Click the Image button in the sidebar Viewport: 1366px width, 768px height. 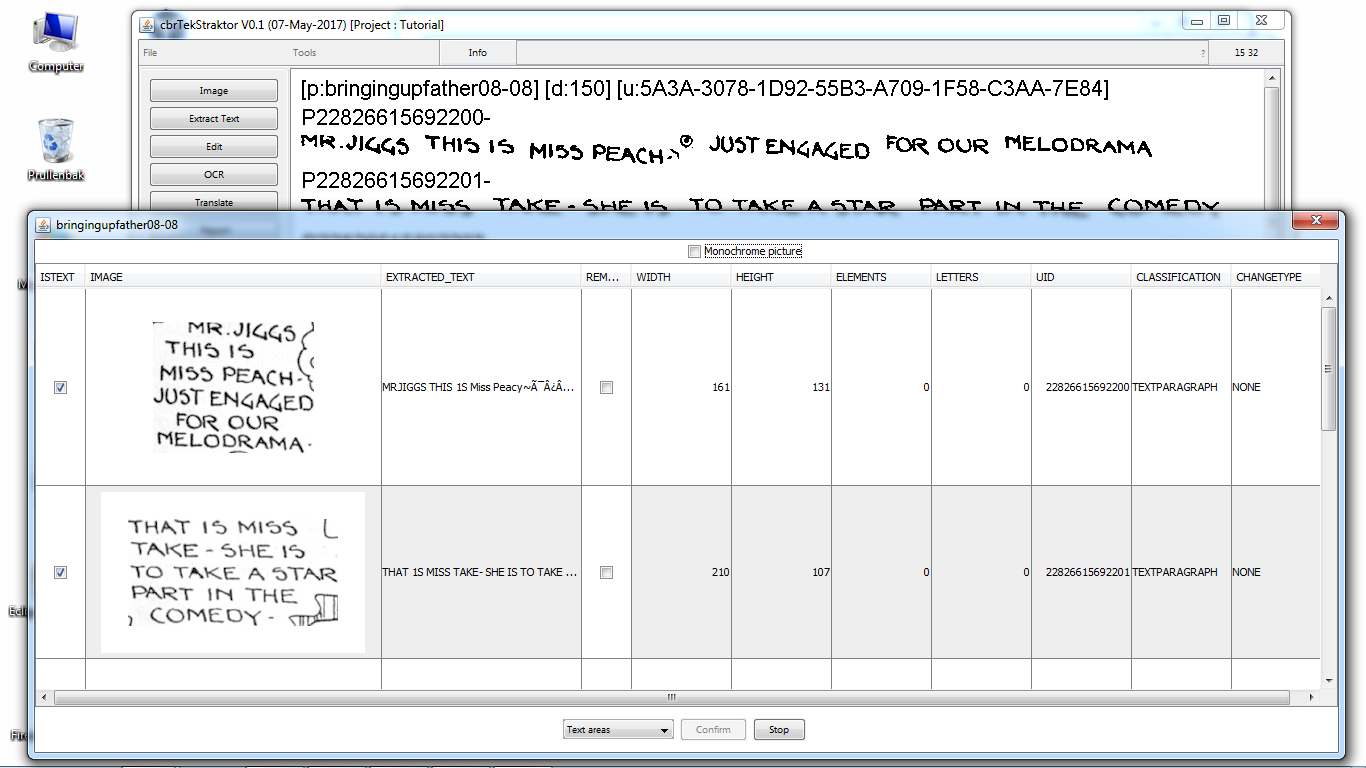point(214,91)
